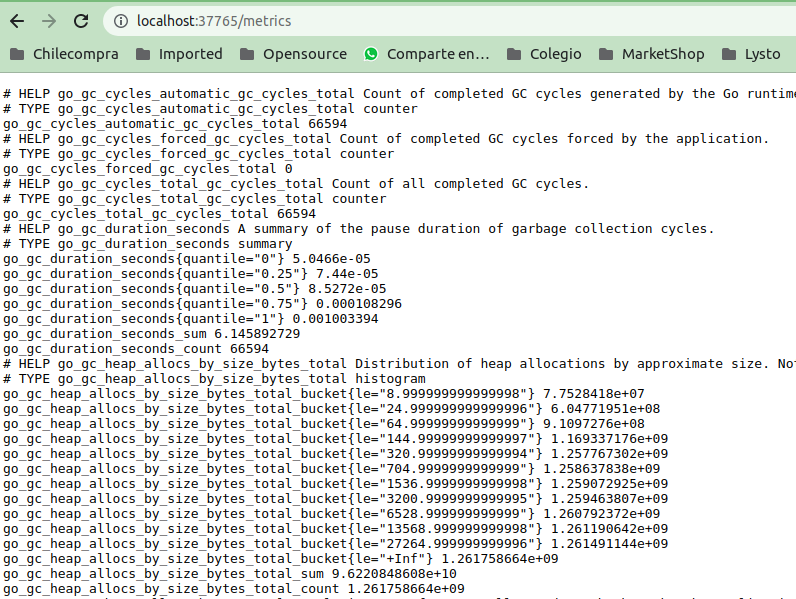Click the go_gc_duration_seconds quantile="1" line

190,319
